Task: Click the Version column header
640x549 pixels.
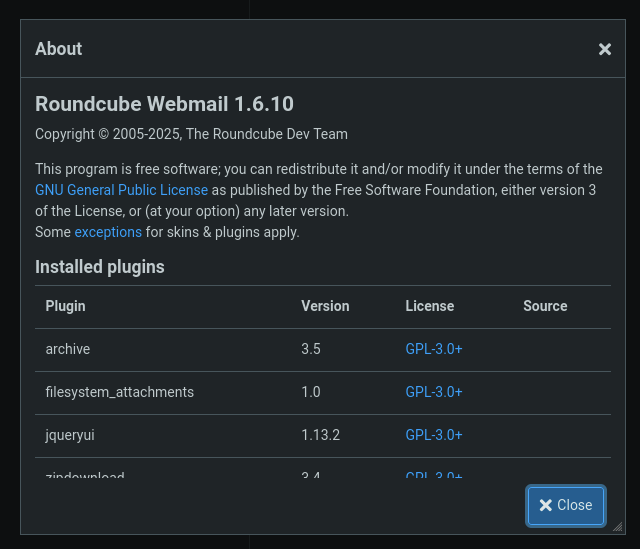Action: pos(325,306)
